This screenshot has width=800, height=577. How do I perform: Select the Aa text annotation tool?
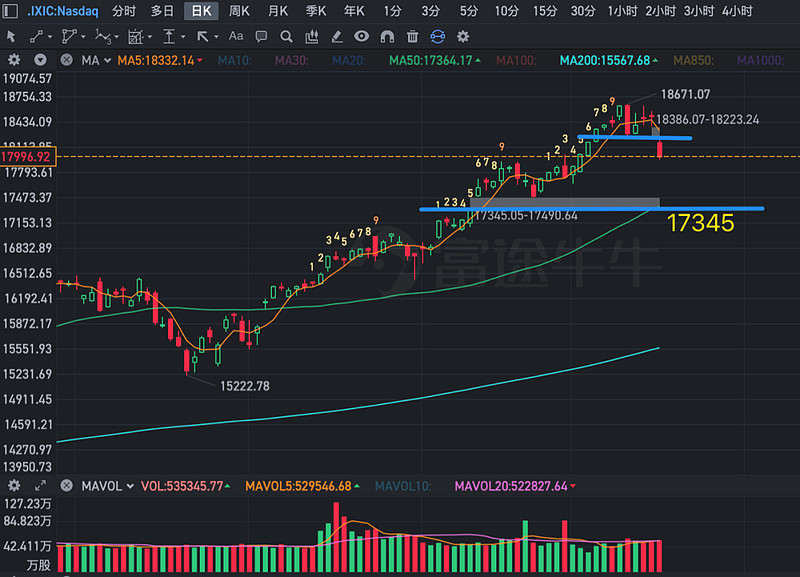point(236,36)
